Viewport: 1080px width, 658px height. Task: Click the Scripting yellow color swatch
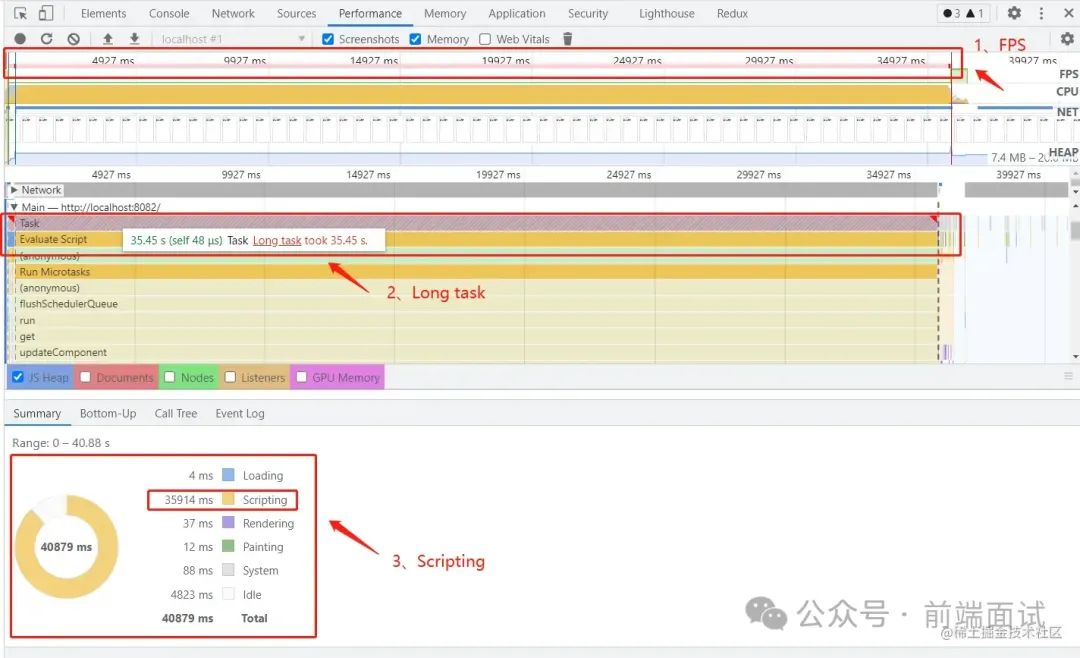[x=228, y=500]
